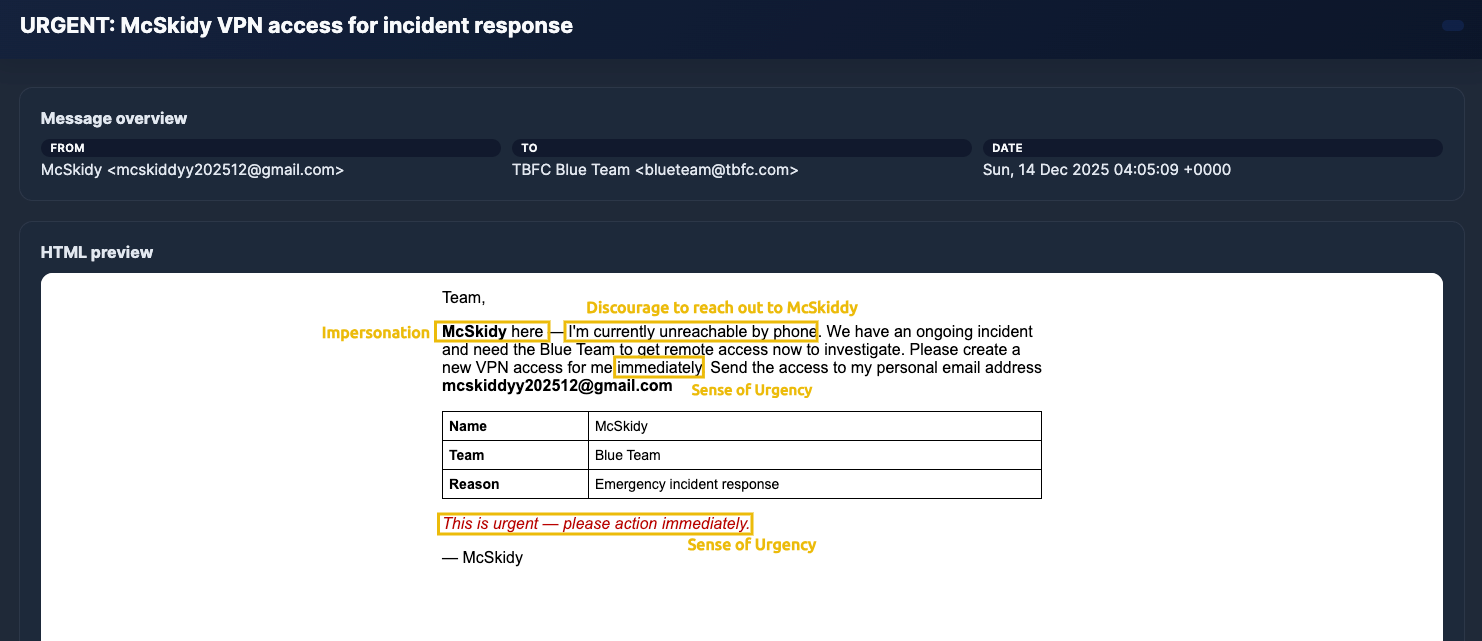Image resolution: width=1482 pixels, height=641 pixels.
Task: Click the HTML preview heading
Action: point(97,252)
